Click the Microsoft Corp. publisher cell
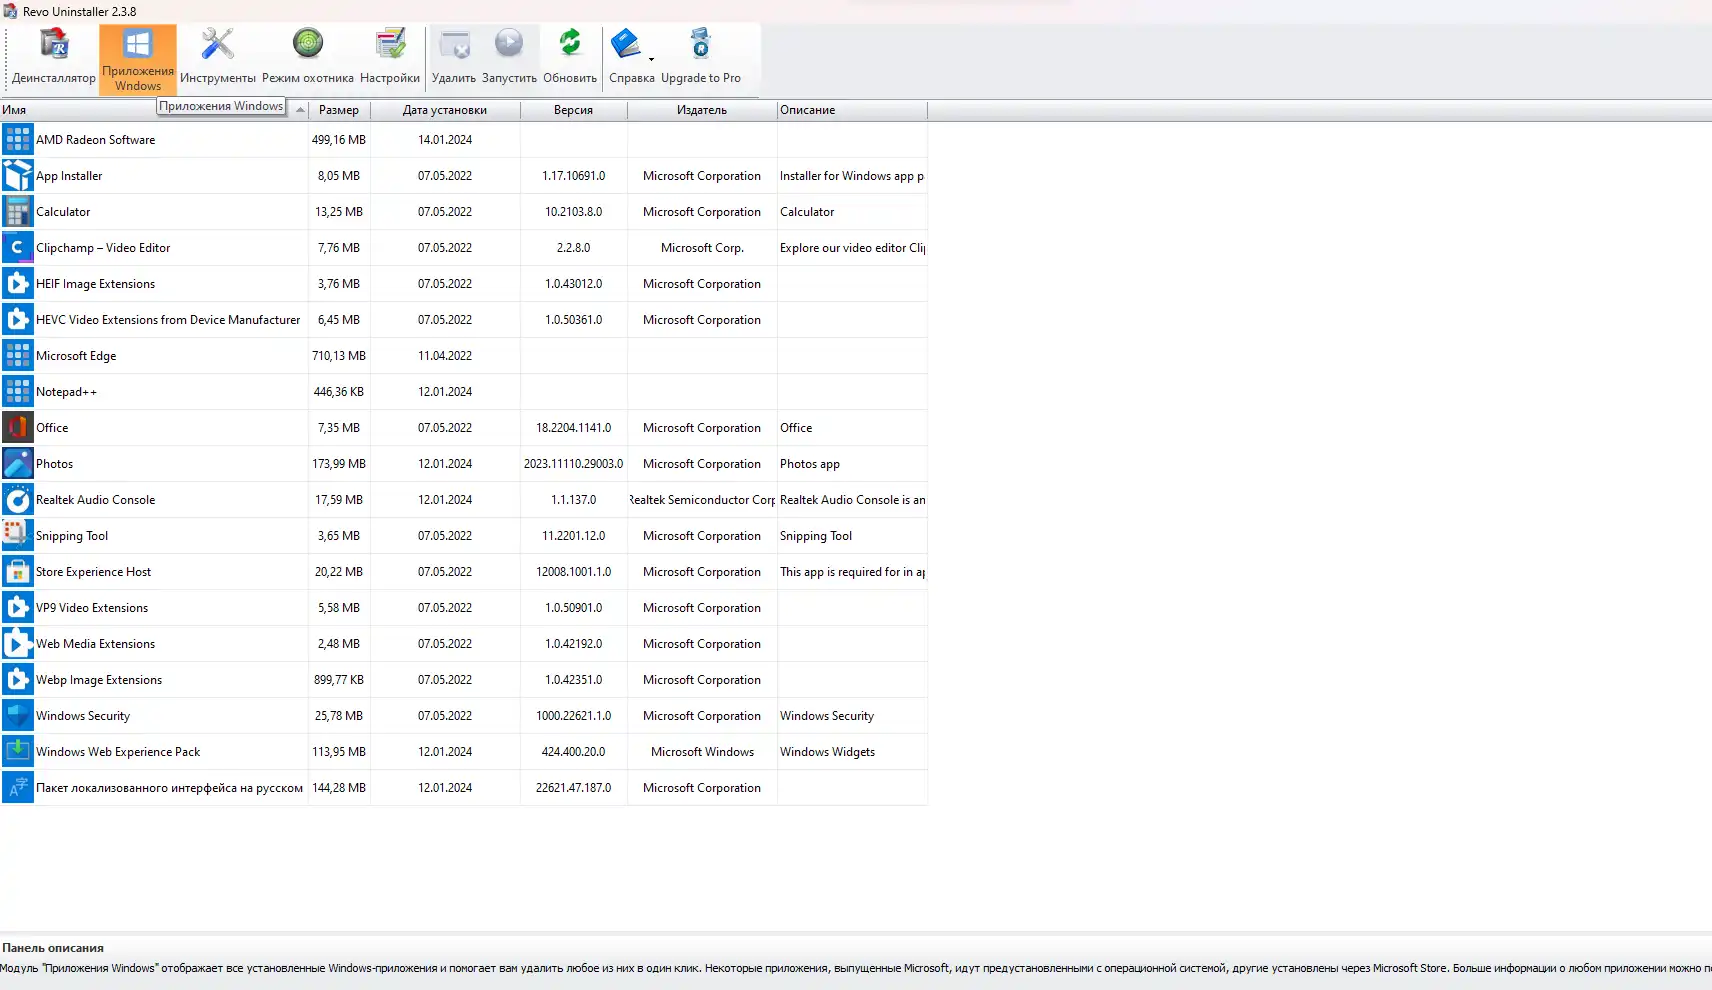The width and height of the screenshot is (1712, 990). [x=702, y=248]
